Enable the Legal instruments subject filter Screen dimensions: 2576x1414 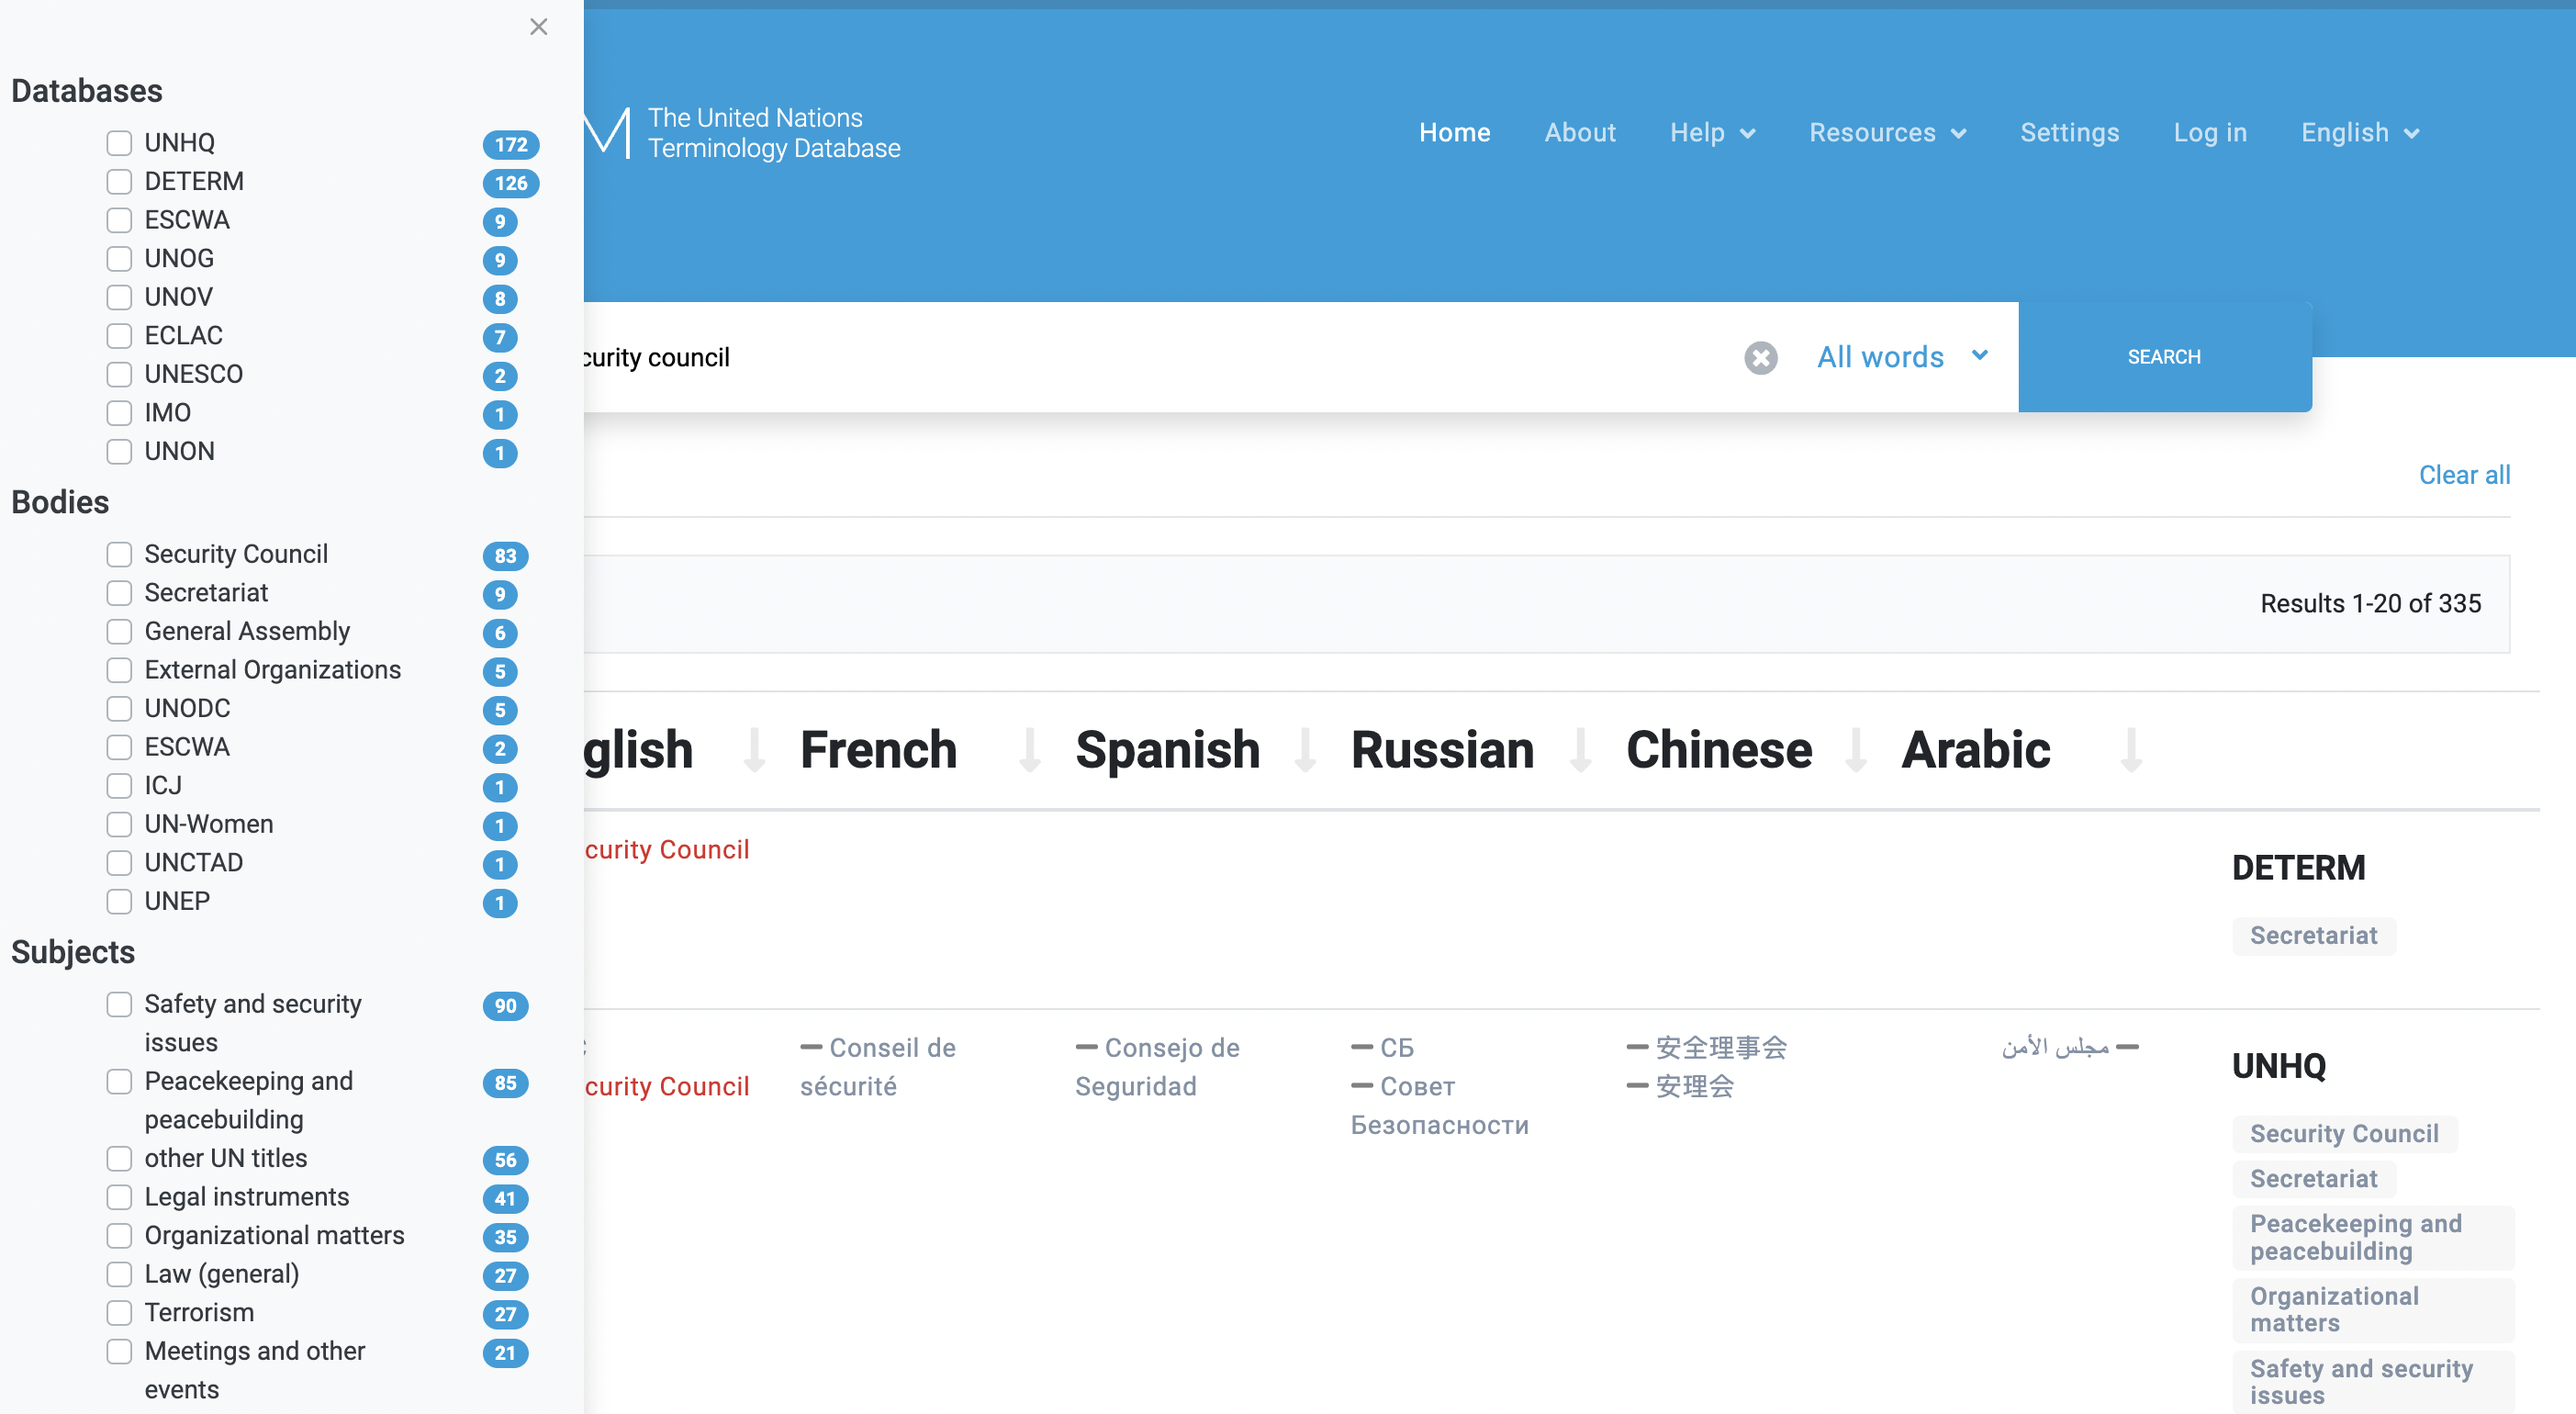pos(119,1198)
